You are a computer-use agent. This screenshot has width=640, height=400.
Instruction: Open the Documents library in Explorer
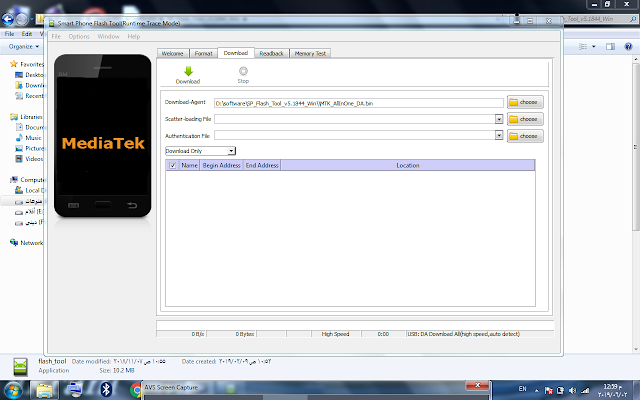tap(29, 127)
